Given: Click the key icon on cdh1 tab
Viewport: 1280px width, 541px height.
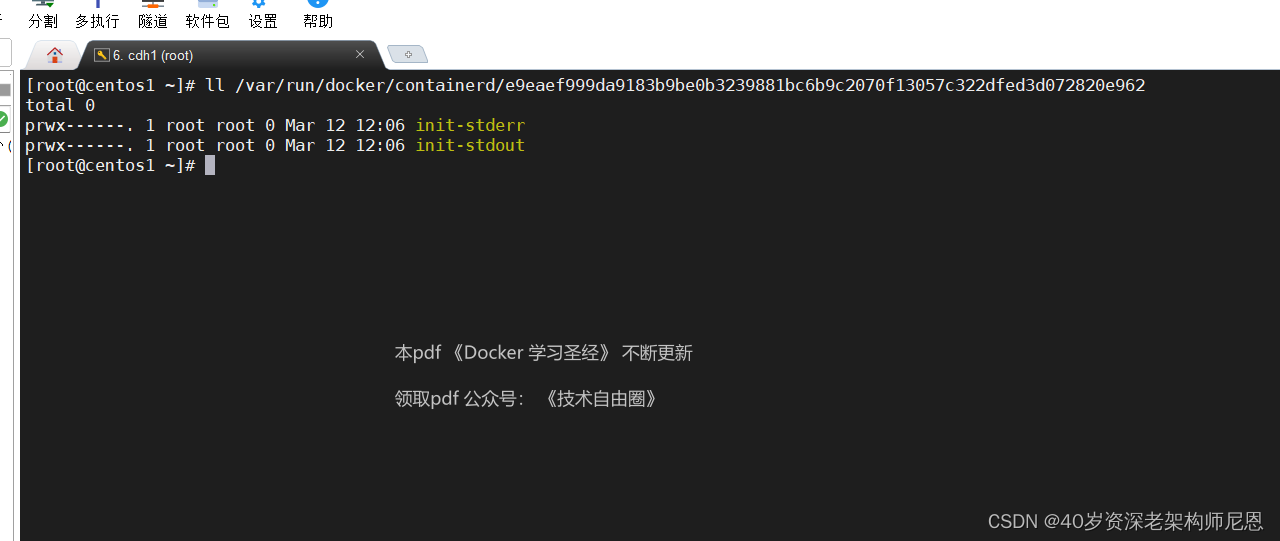Looking at the screenshot, I should [101, 55].
